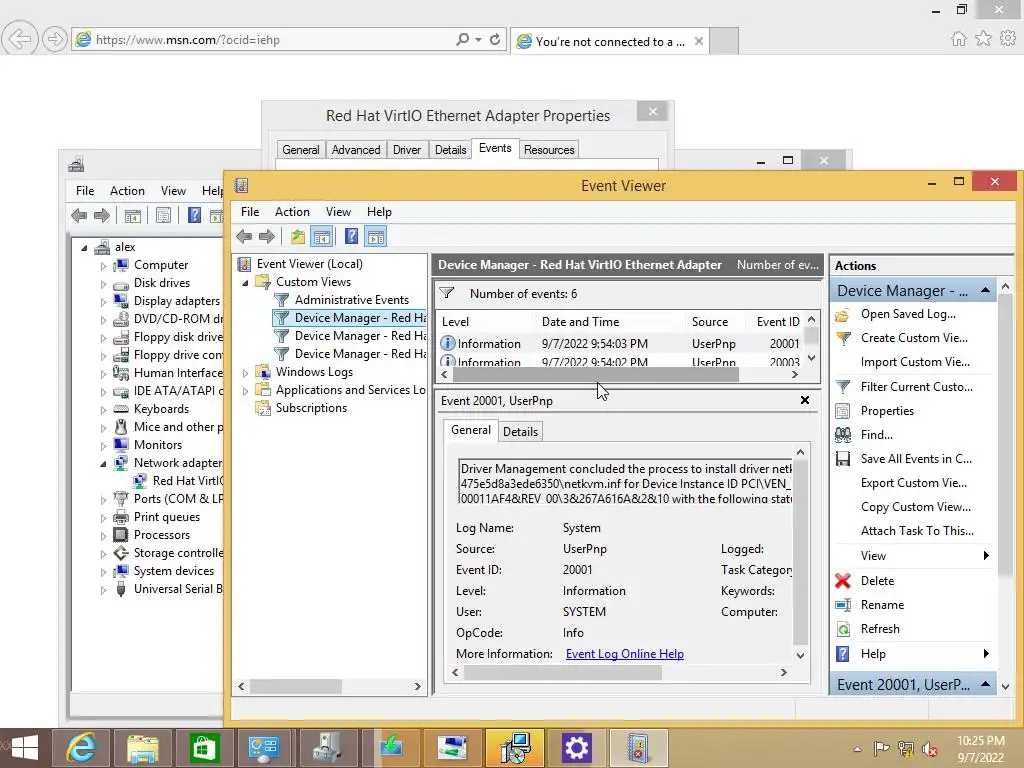Close the event preview pane X
The width and height of the screenshot is (1024, 768).
click(x=805, y=400)
